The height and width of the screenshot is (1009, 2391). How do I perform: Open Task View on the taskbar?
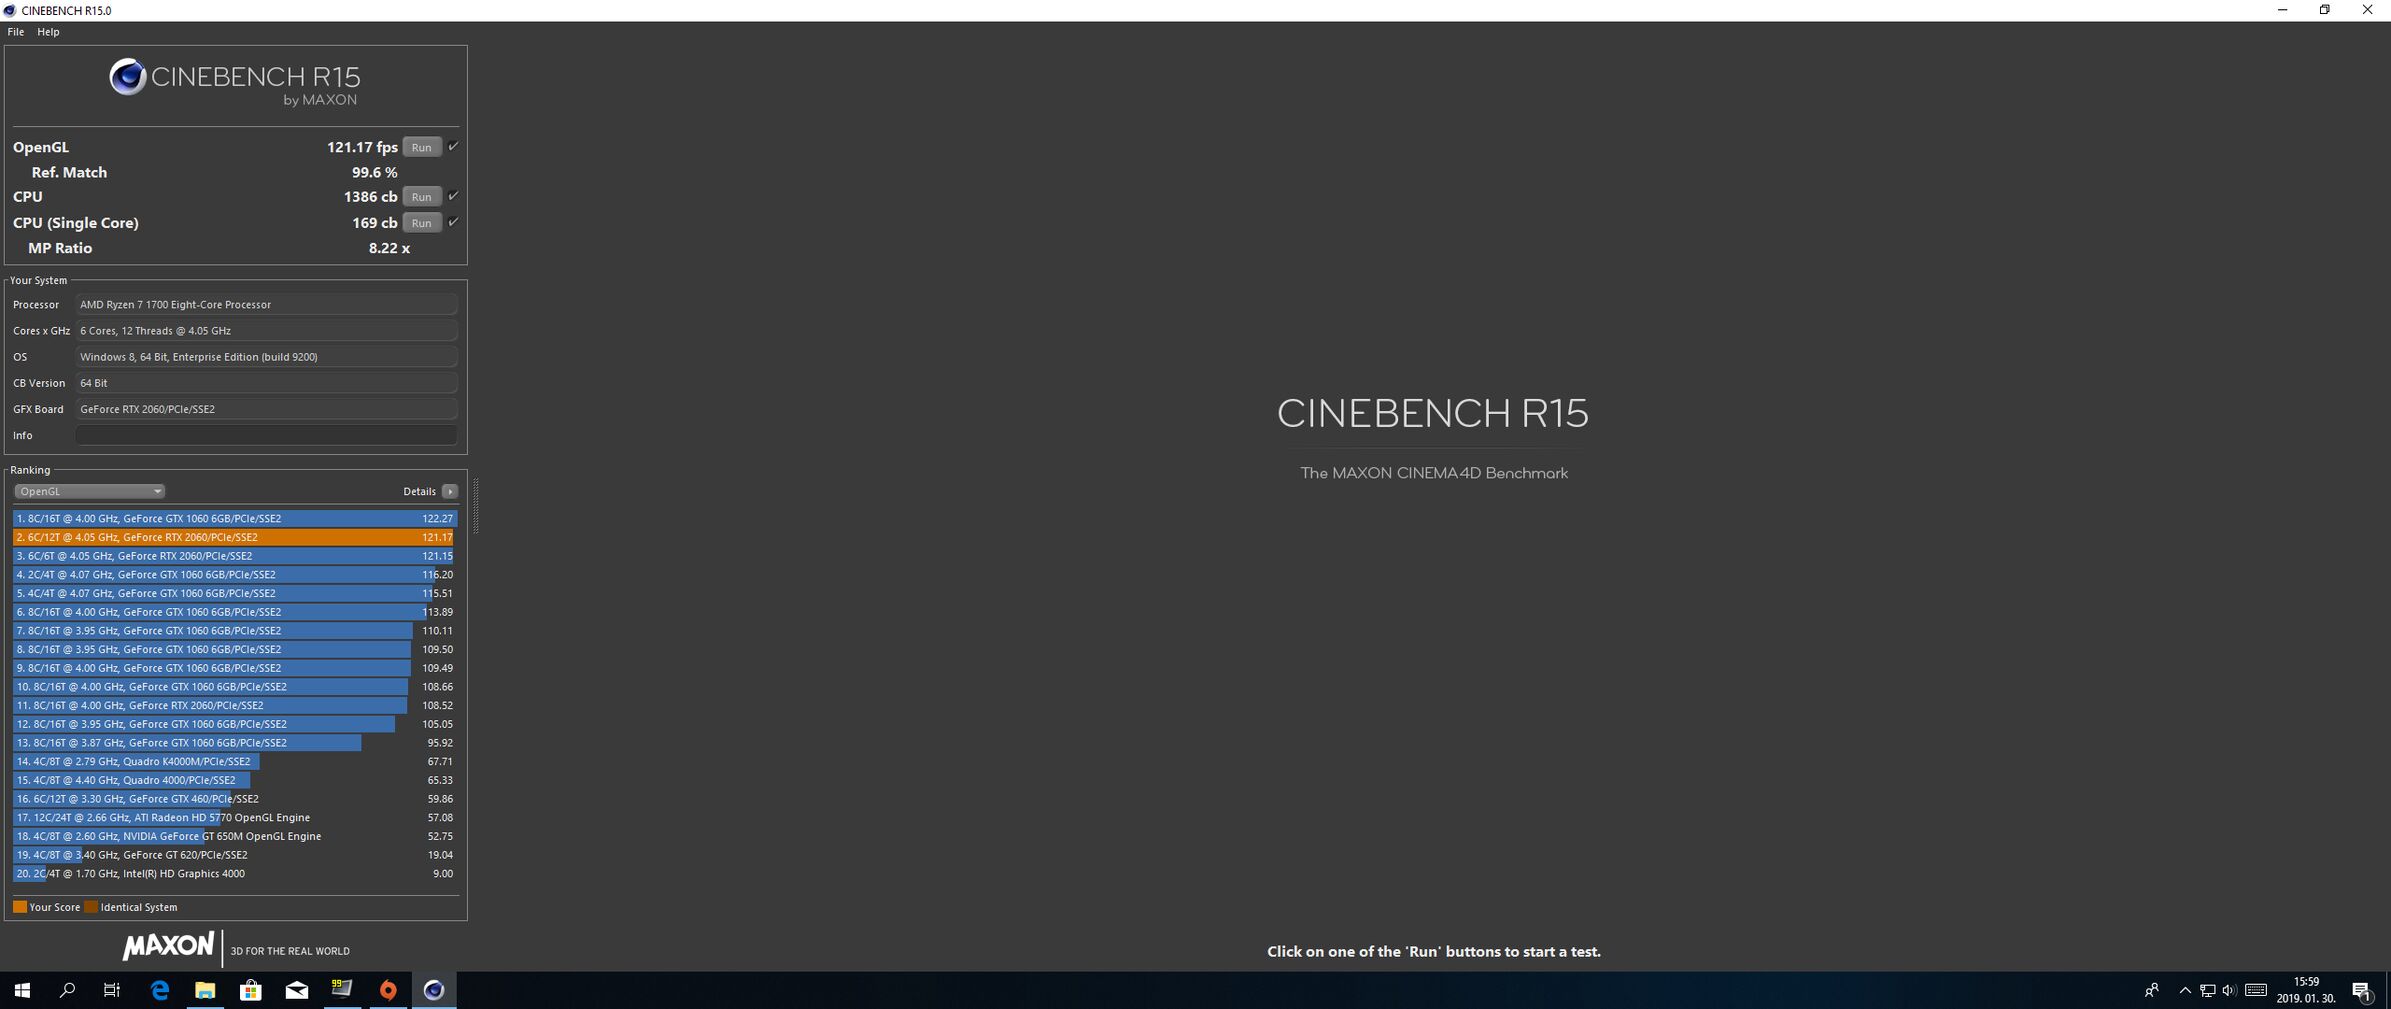coord(112,990)
